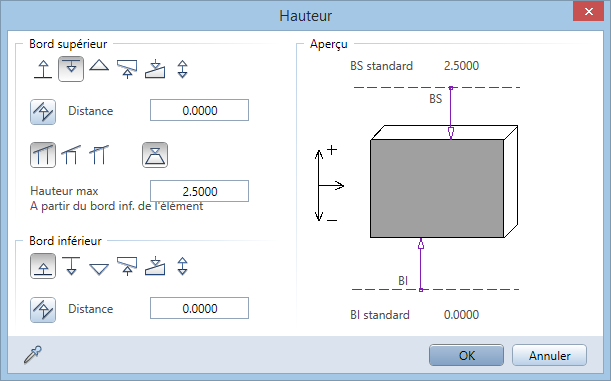The image size is (611, 381).
Task: Click upper edge Distance direction toggle button
Action: point(43,112)
